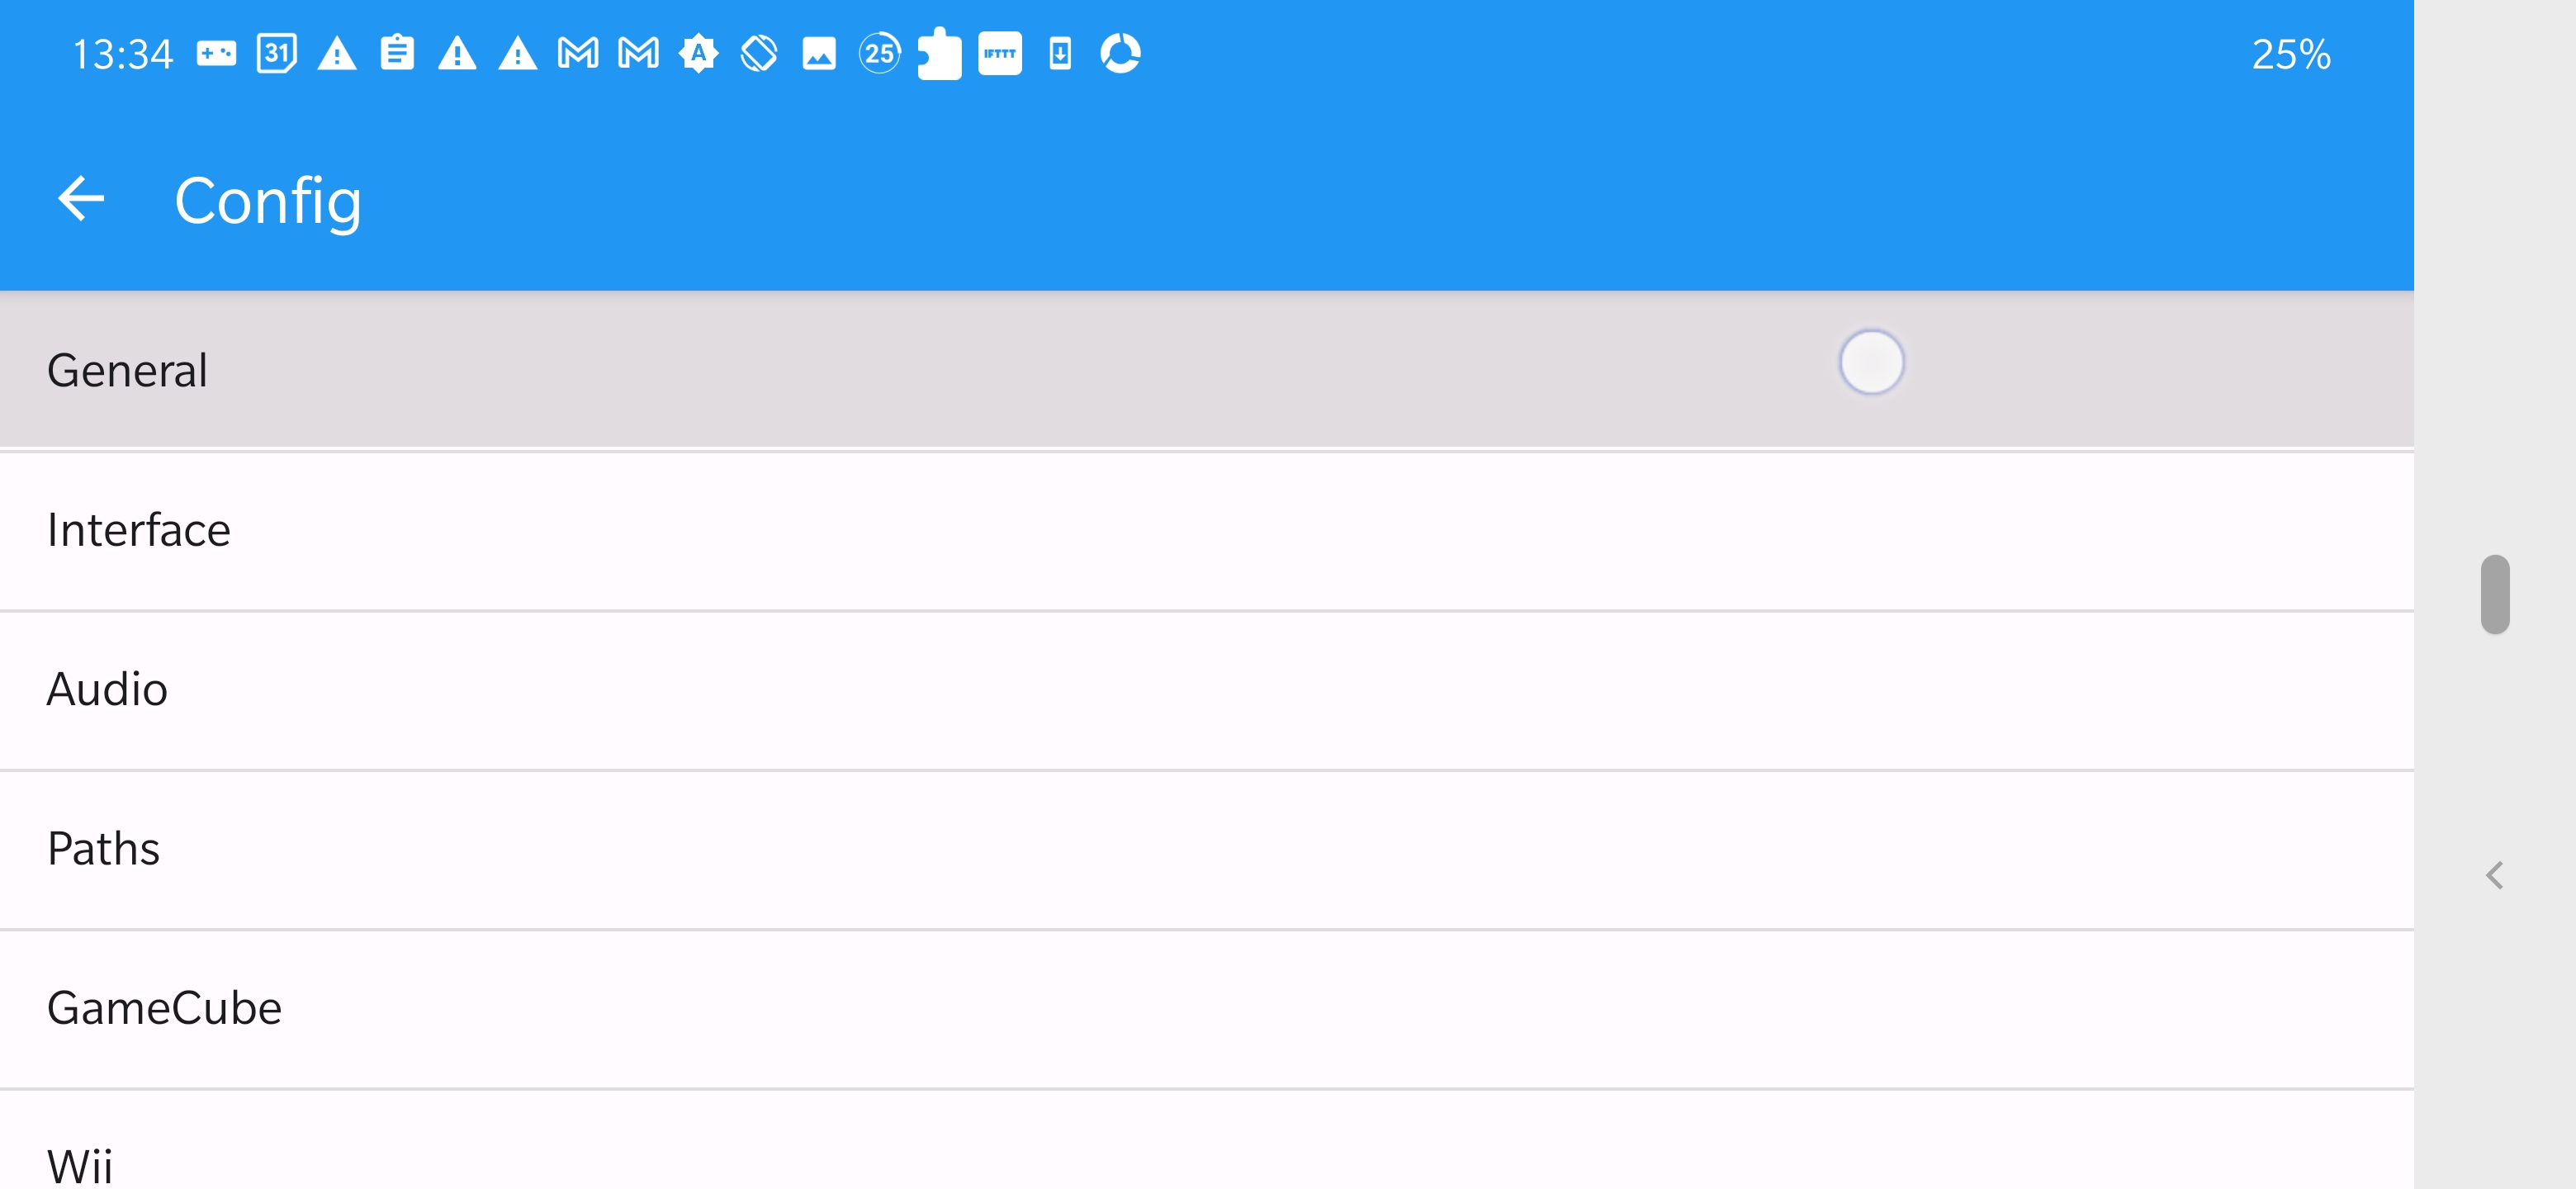This screenshot has width=2576, height=1189.
Task: Open the GameCube settings category
Action: 165,1007
